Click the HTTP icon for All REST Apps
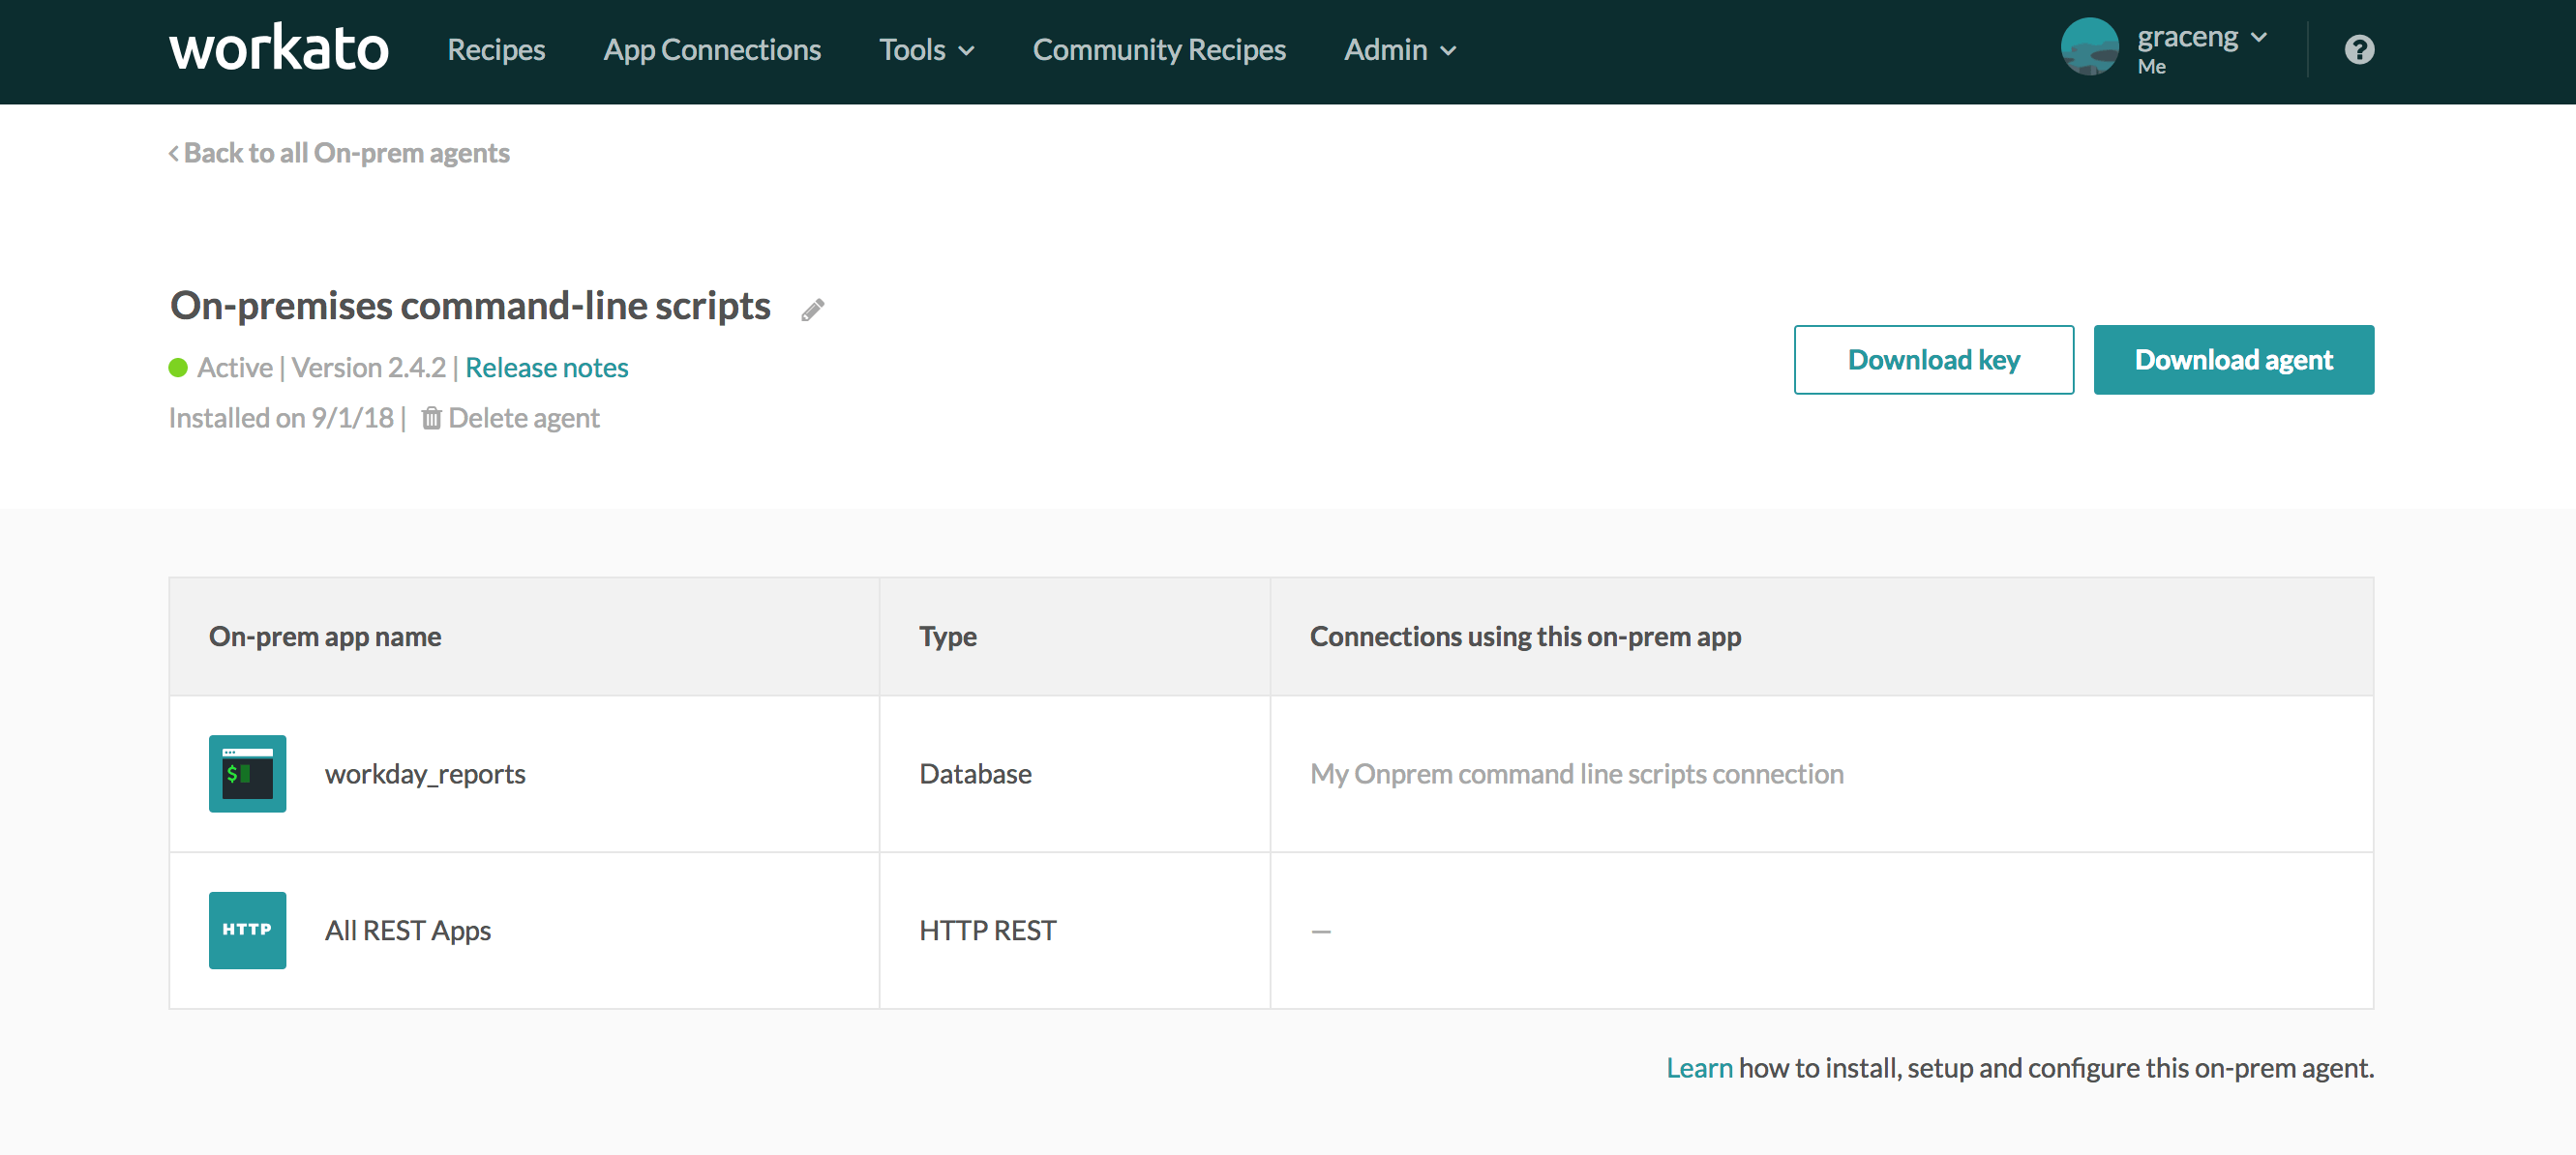 [247, 929]
